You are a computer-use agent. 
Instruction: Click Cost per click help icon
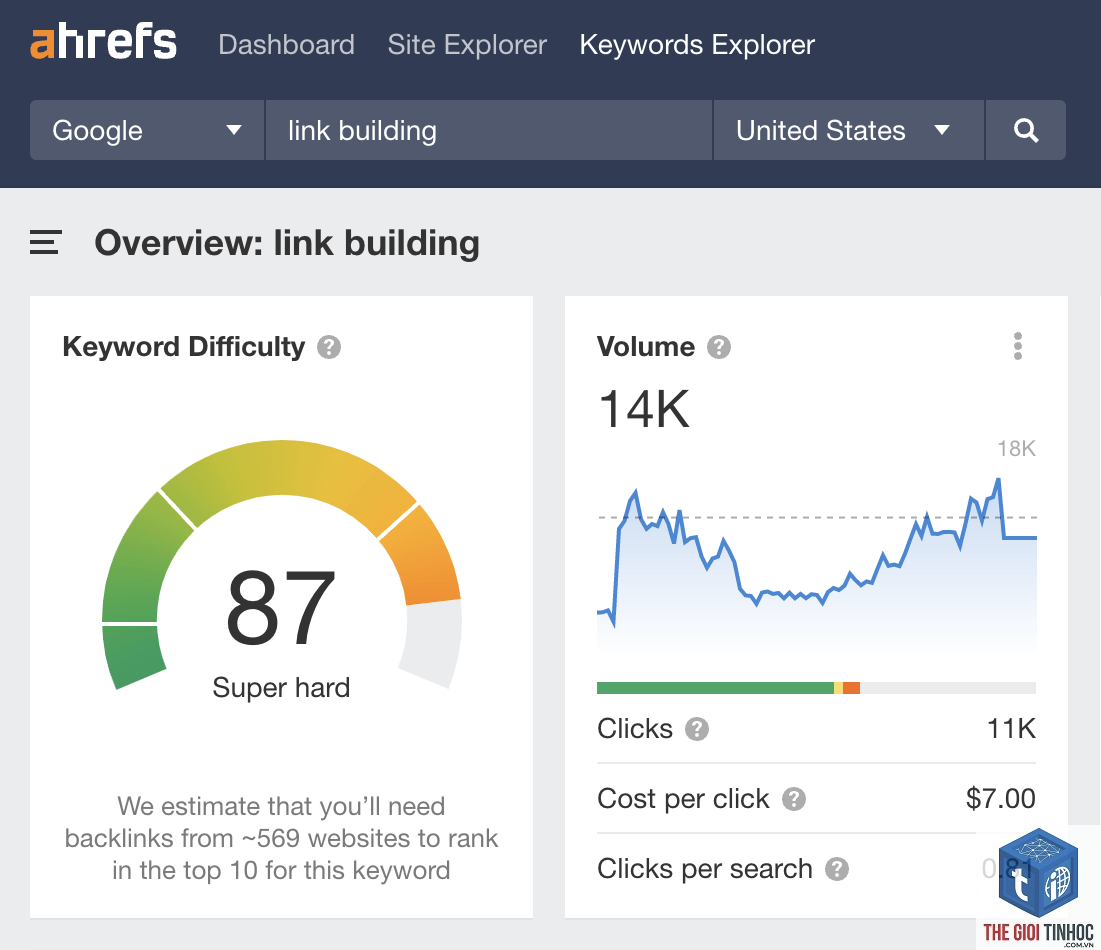(x=793, y=799)
